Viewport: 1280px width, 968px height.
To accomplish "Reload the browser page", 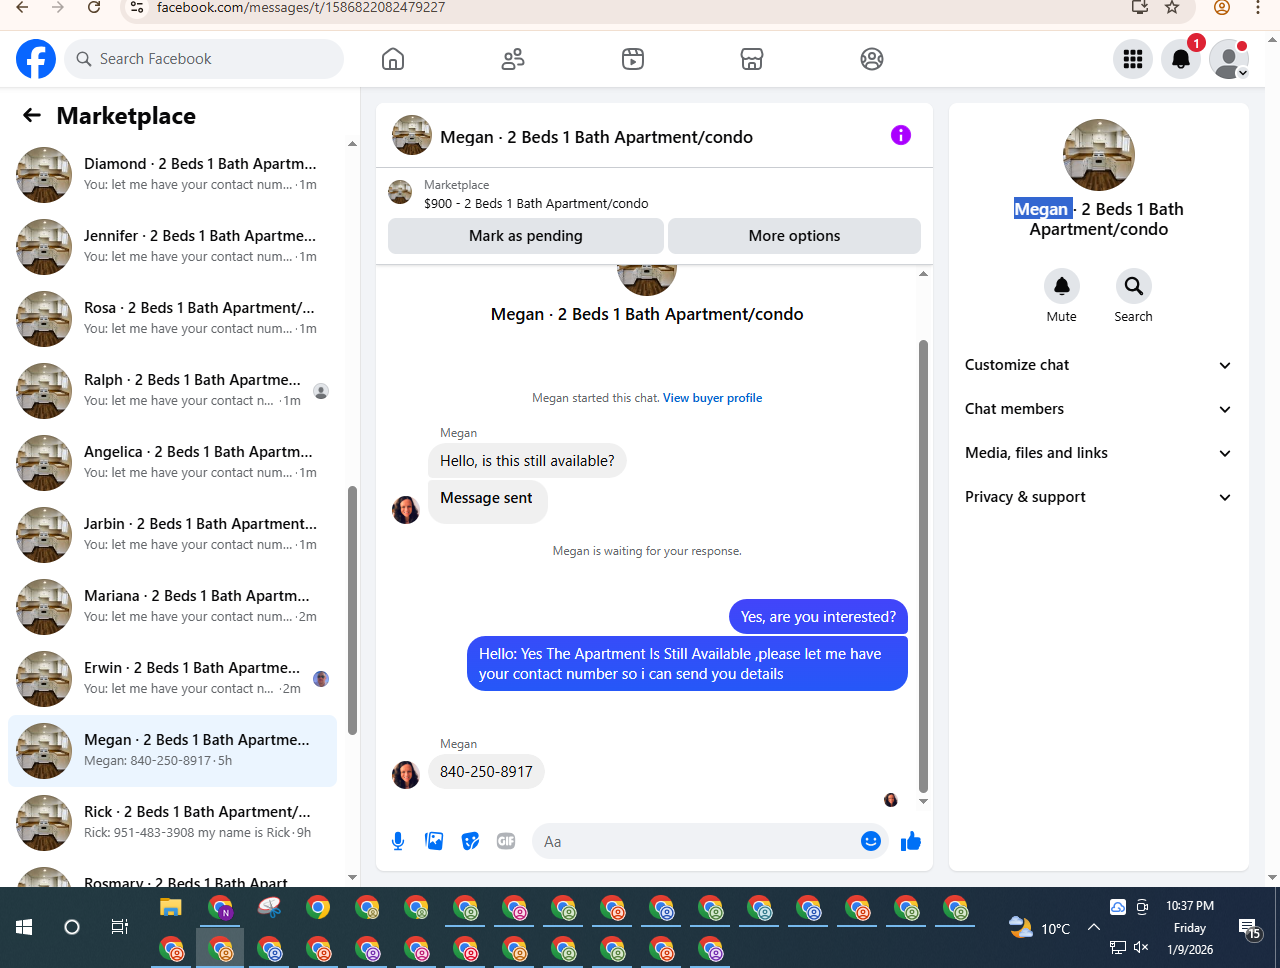I will pos(94,7).
